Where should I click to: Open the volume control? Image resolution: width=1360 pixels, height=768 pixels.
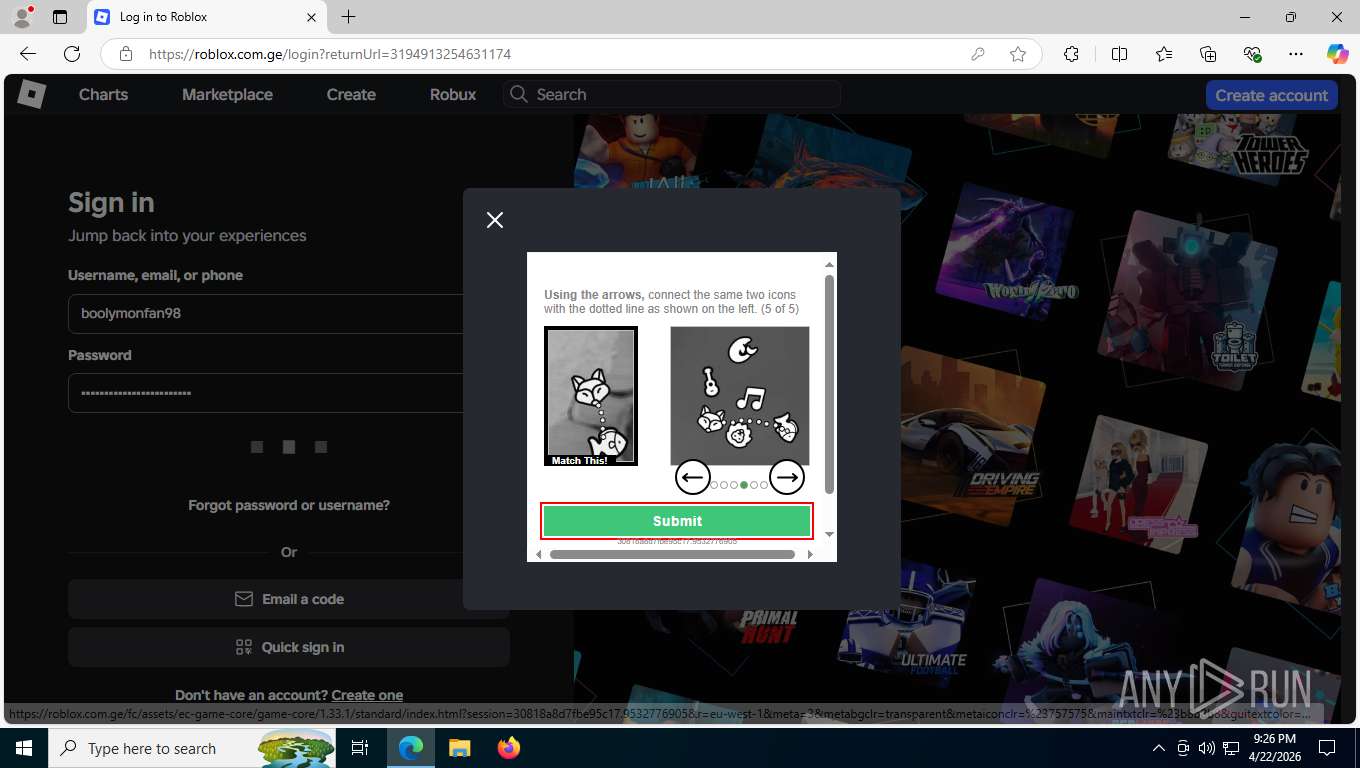pyautogui.click(x=1206, y=748)
